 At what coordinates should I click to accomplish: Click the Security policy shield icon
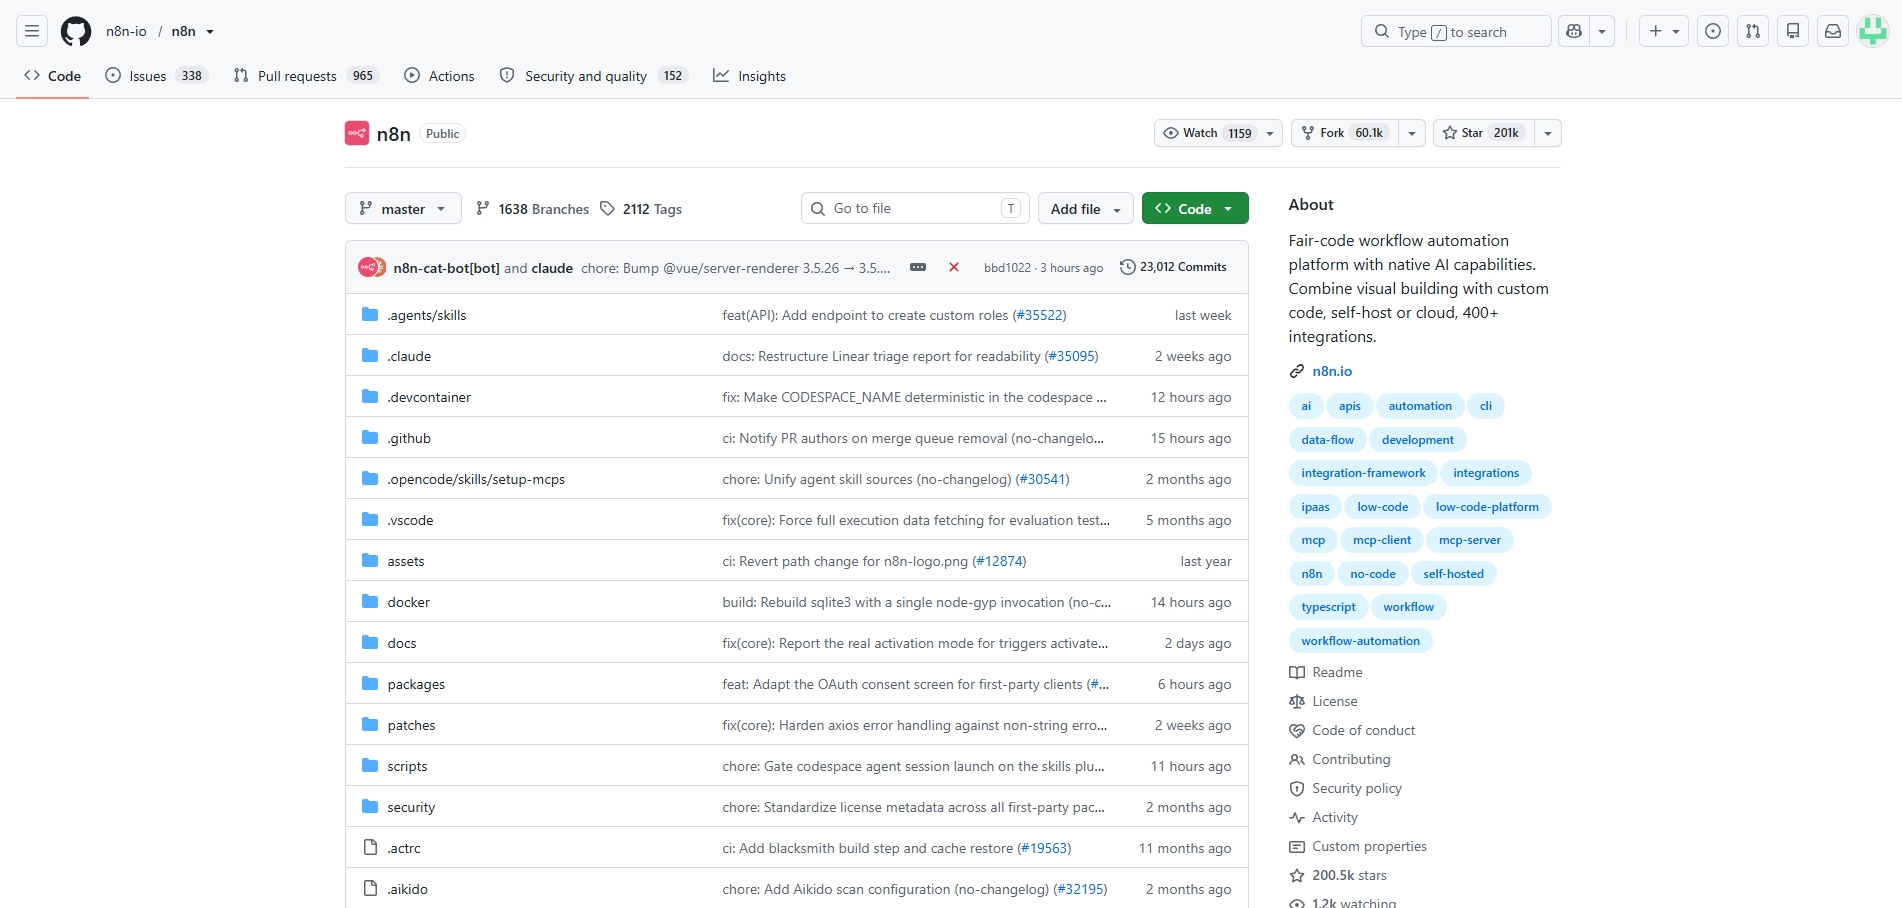[x=1297, y=788]
